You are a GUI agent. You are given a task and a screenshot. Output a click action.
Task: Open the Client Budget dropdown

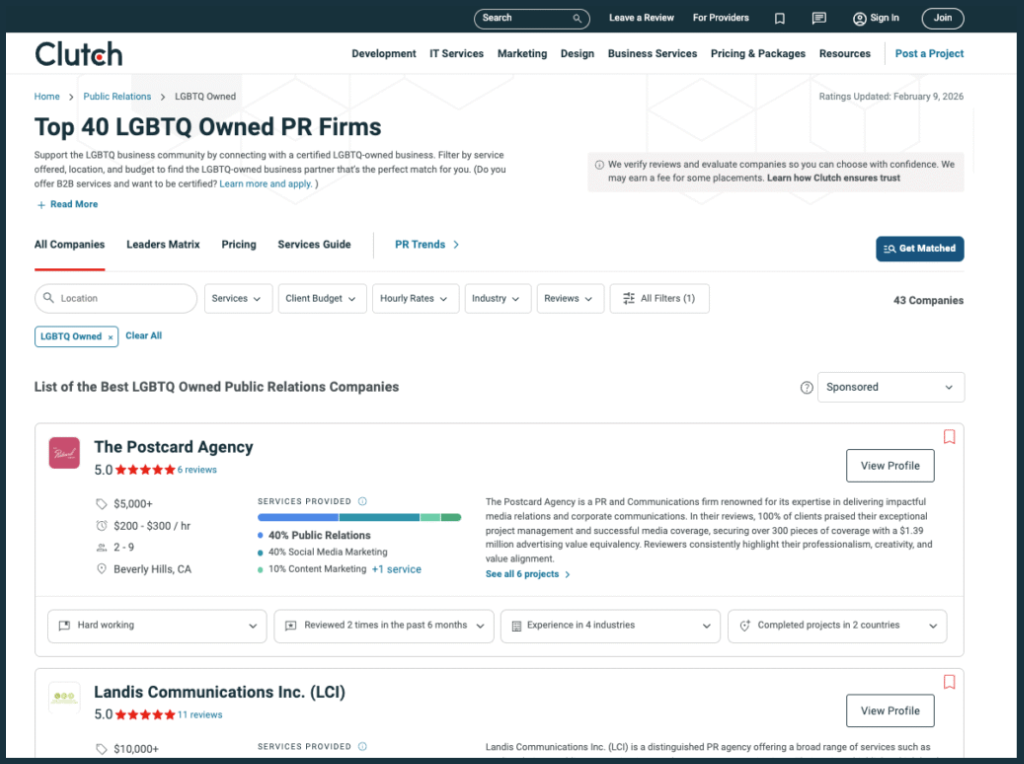pos(321,298)
